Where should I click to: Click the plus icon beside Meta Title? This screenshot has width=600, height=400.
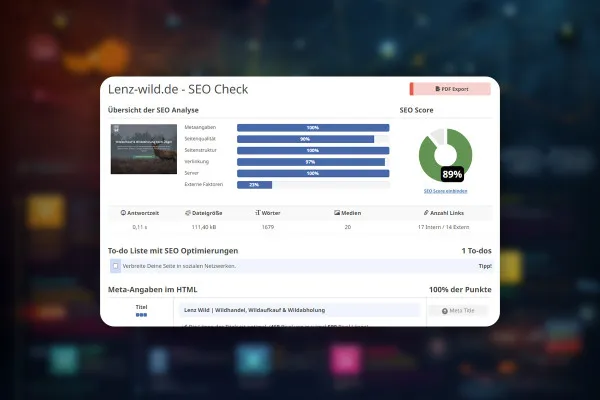tap(445, 311)
